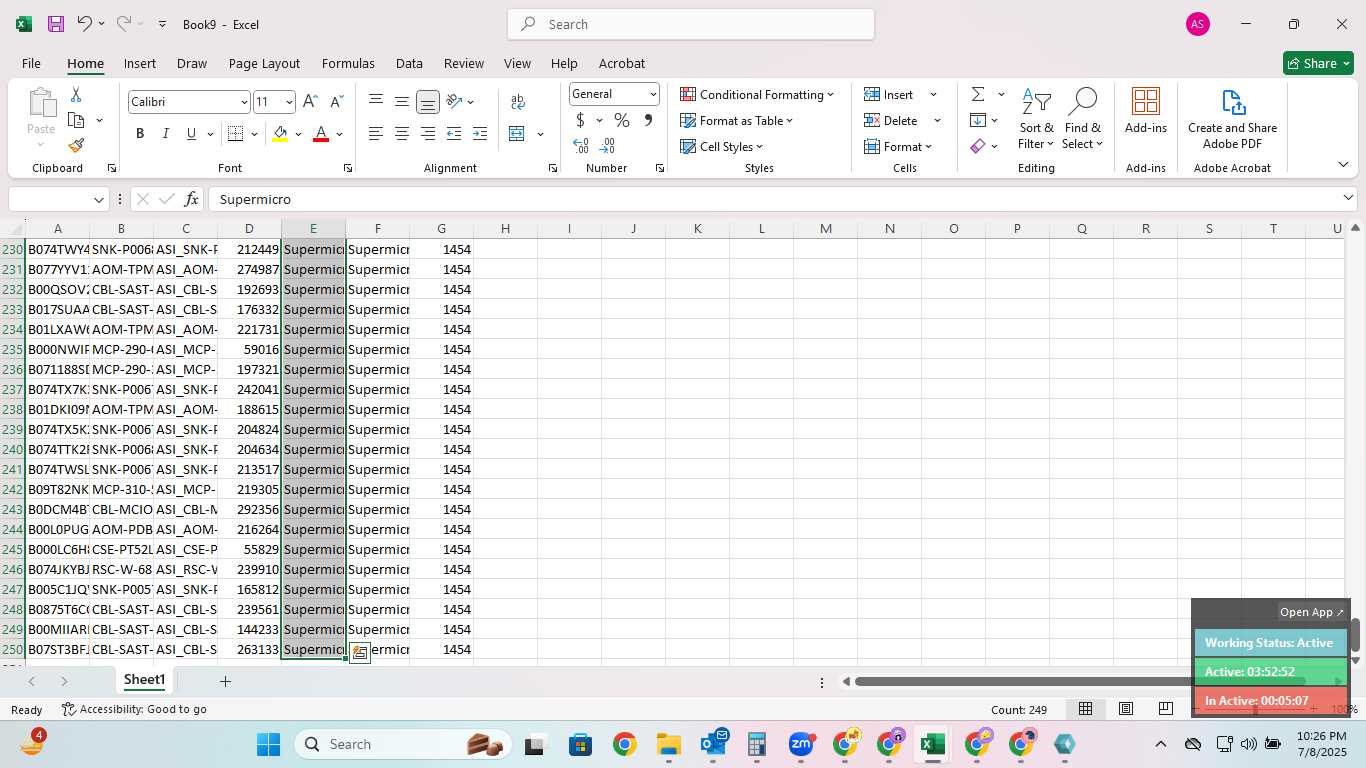Screen dimensions: 1366x768
Task: Toggle Italic formatting
Action: click(166, 134)
